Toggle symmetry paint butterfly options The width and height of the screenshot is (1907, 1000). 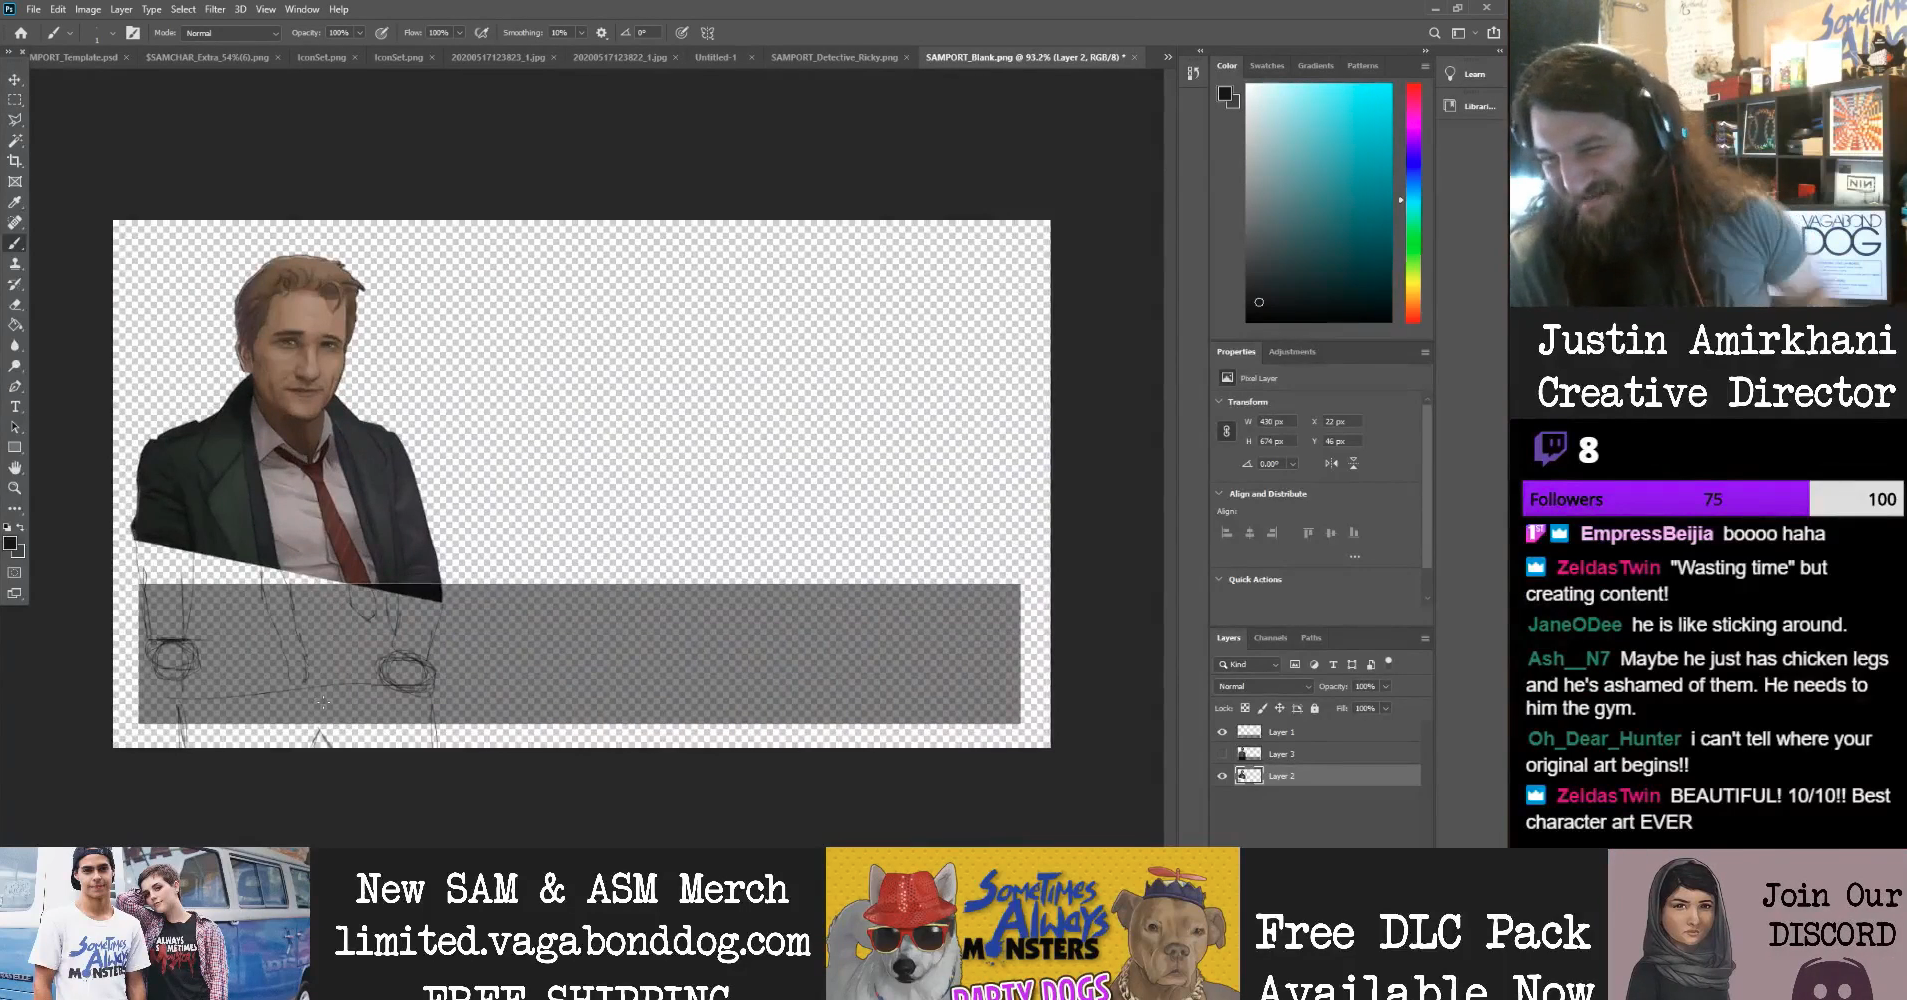click(x=708, y=33)
